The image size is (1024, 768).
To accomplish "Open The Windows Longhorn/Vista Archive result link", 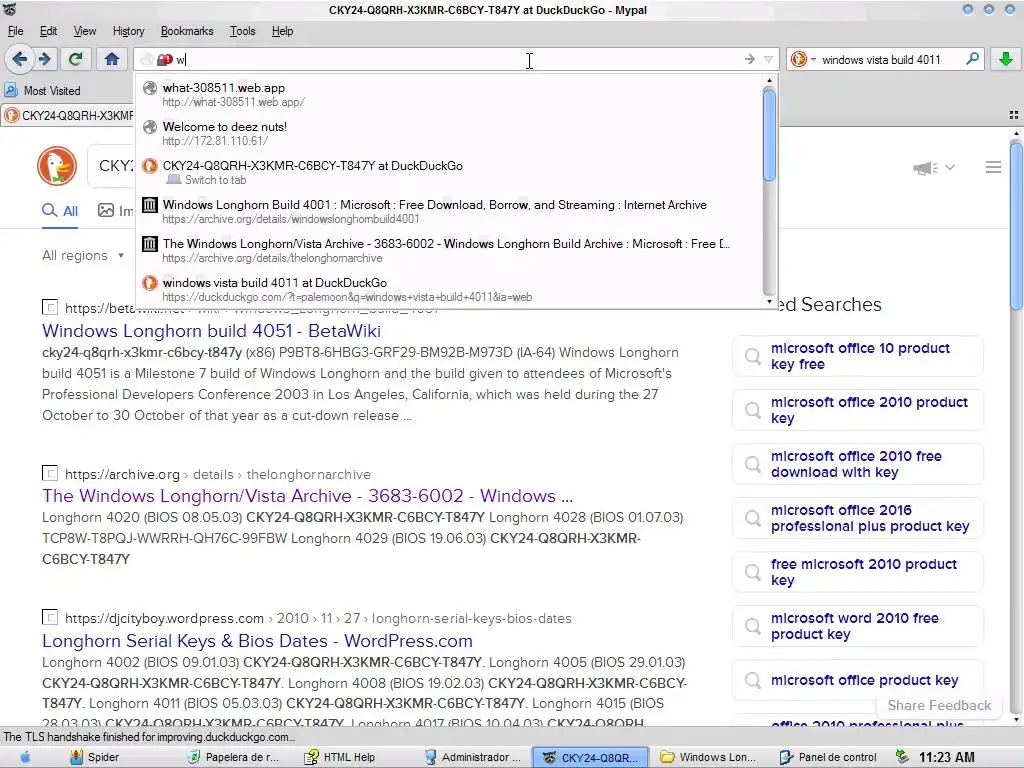I will coord(307,496).
